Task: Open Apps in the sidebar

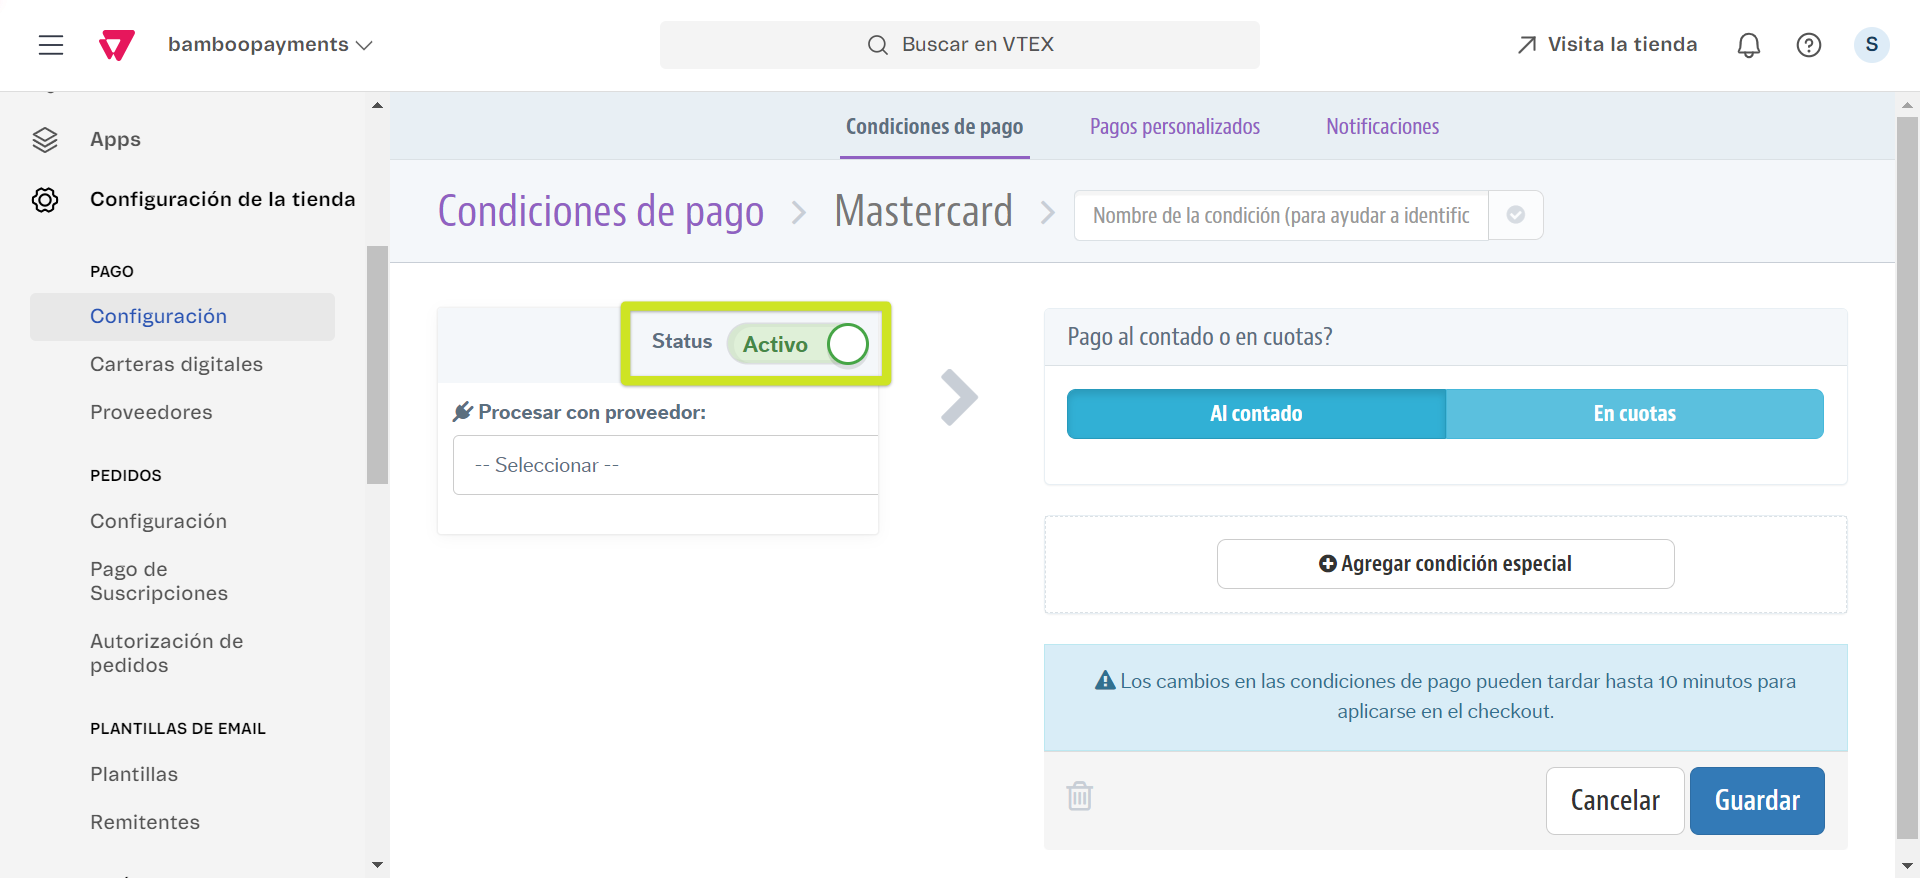Action: pos(115,140)
